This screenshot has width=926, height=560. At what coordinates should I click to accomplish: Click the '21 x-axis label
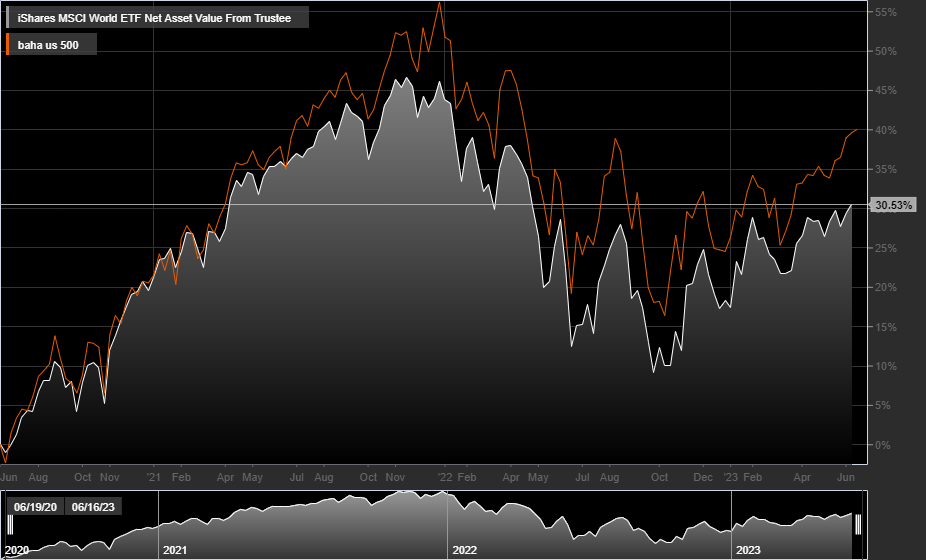point(154,477)
